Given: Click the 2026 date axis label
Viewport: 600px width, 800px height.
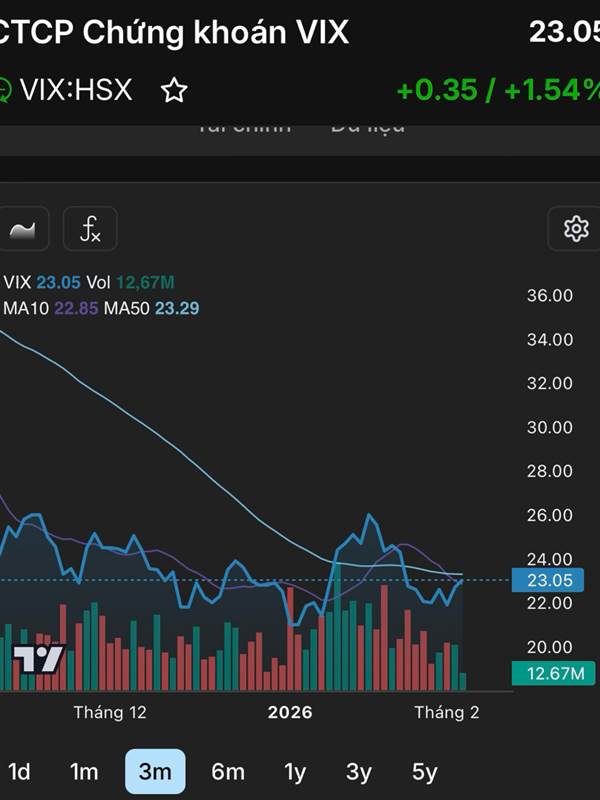Looking at the screenshot, I should click(x=290, y=712).
